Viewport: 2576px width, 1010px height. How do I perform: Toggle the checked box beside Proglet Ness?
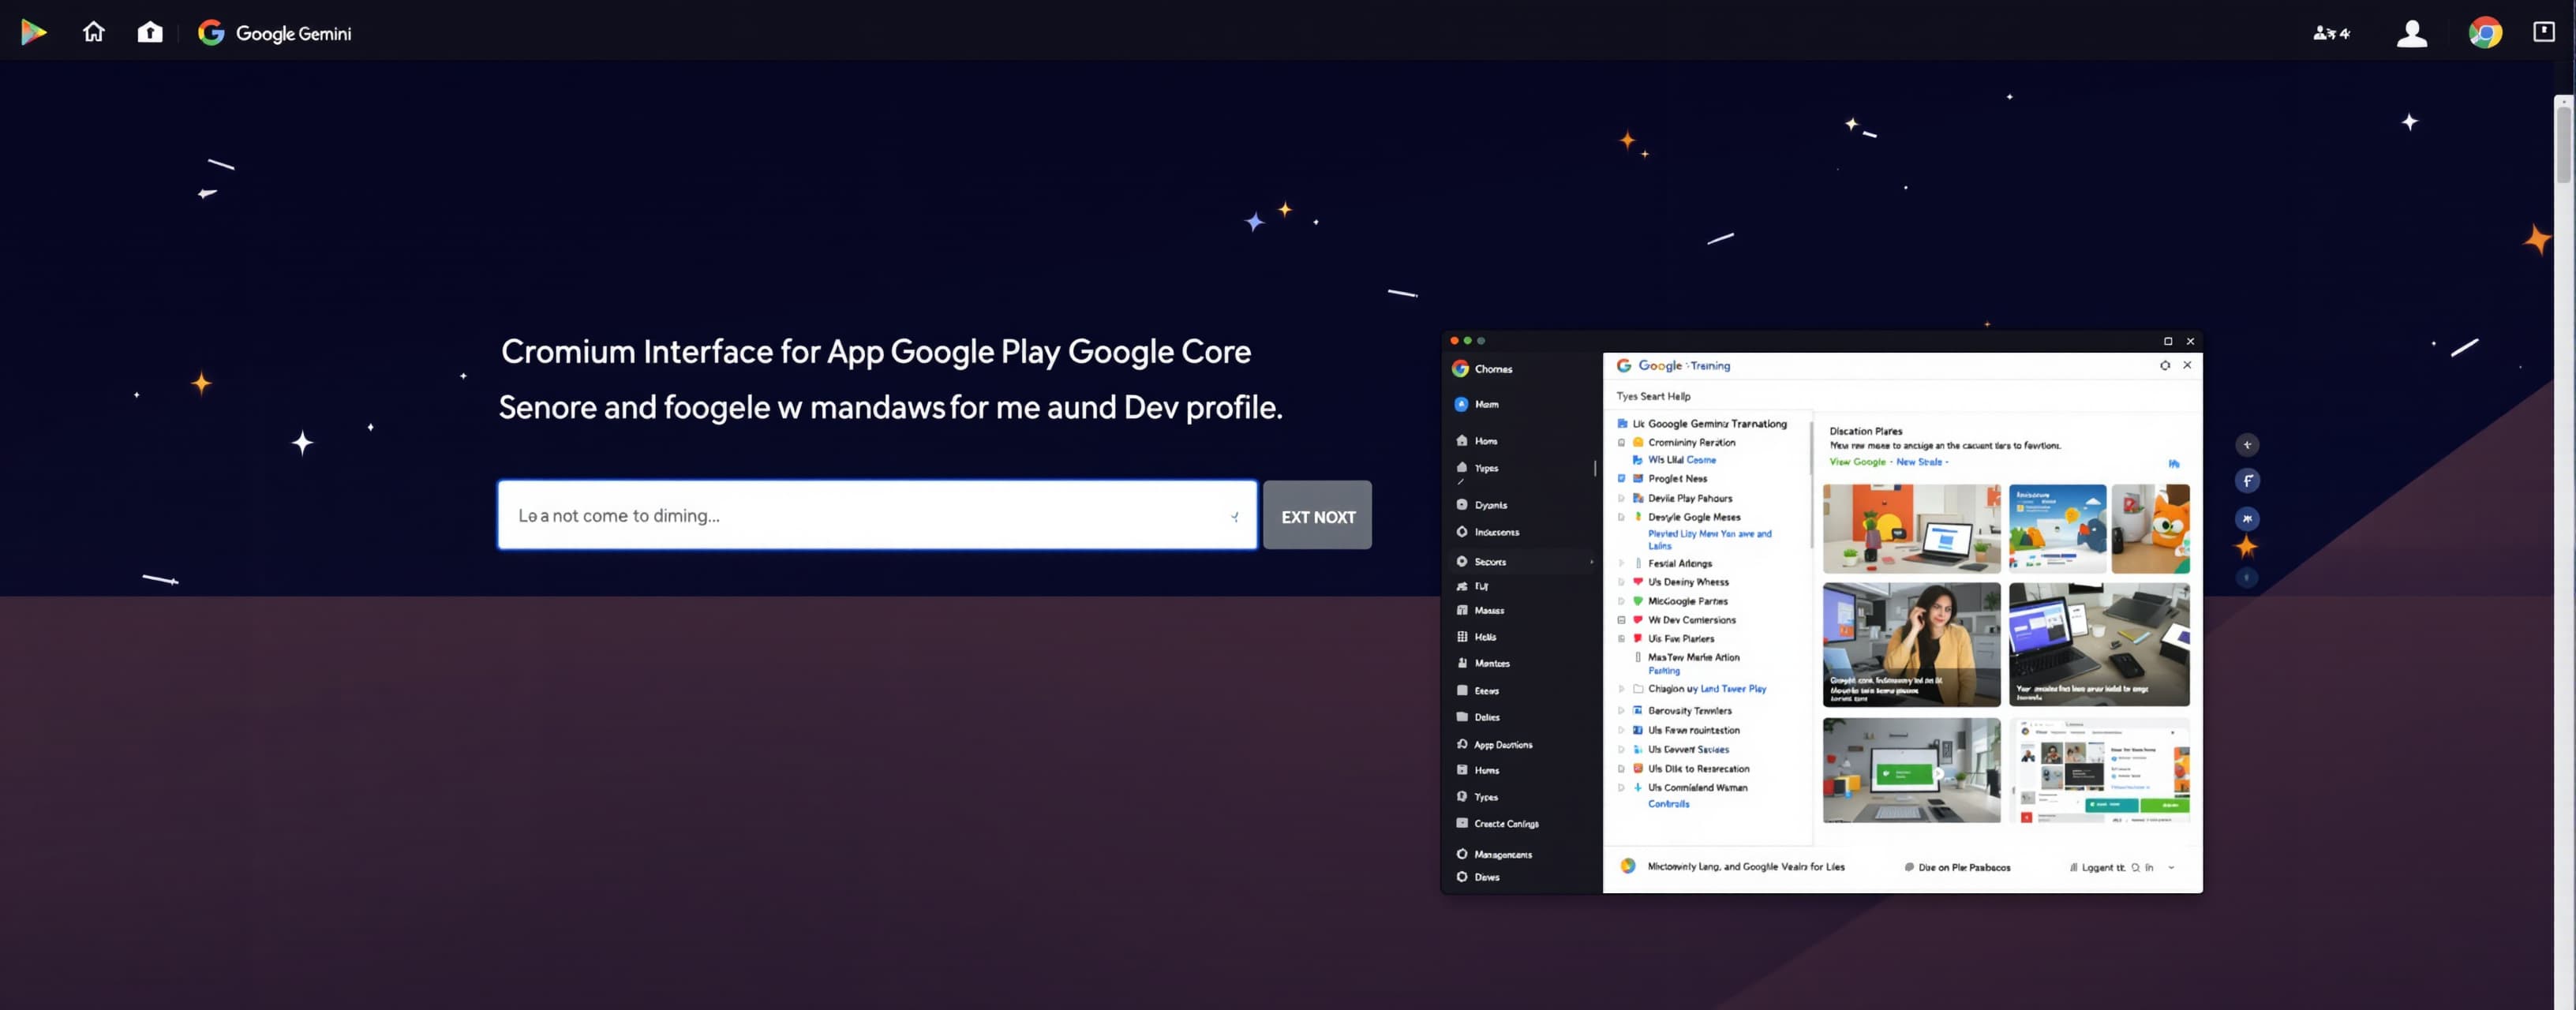tap(1622, 478)
